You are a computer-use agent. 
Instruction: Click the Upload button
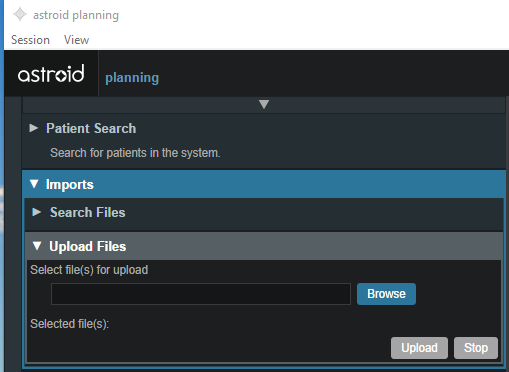point(419,348)
